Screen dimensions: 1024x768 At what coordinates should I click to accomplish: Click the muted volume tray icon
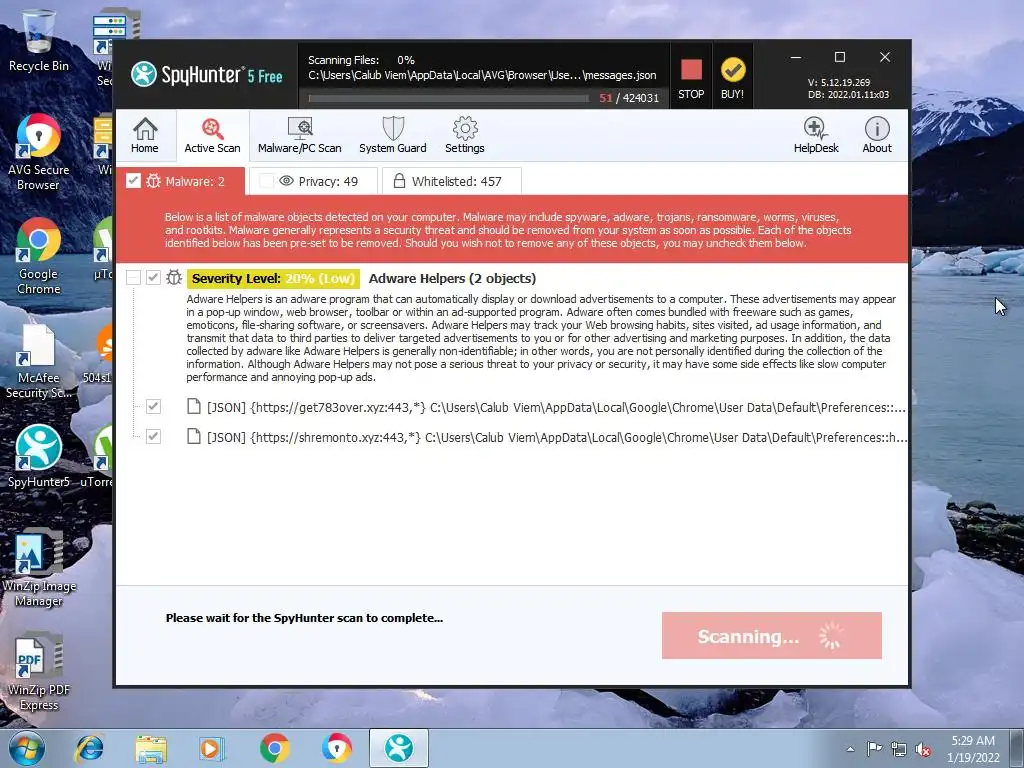pyautogui.click(x=923, y=749)
